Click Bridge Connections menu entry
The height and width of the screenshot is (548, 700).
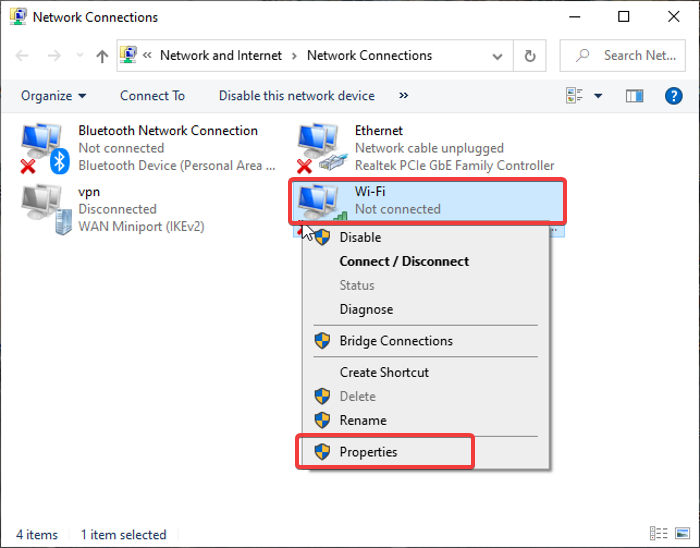(396, 341)
